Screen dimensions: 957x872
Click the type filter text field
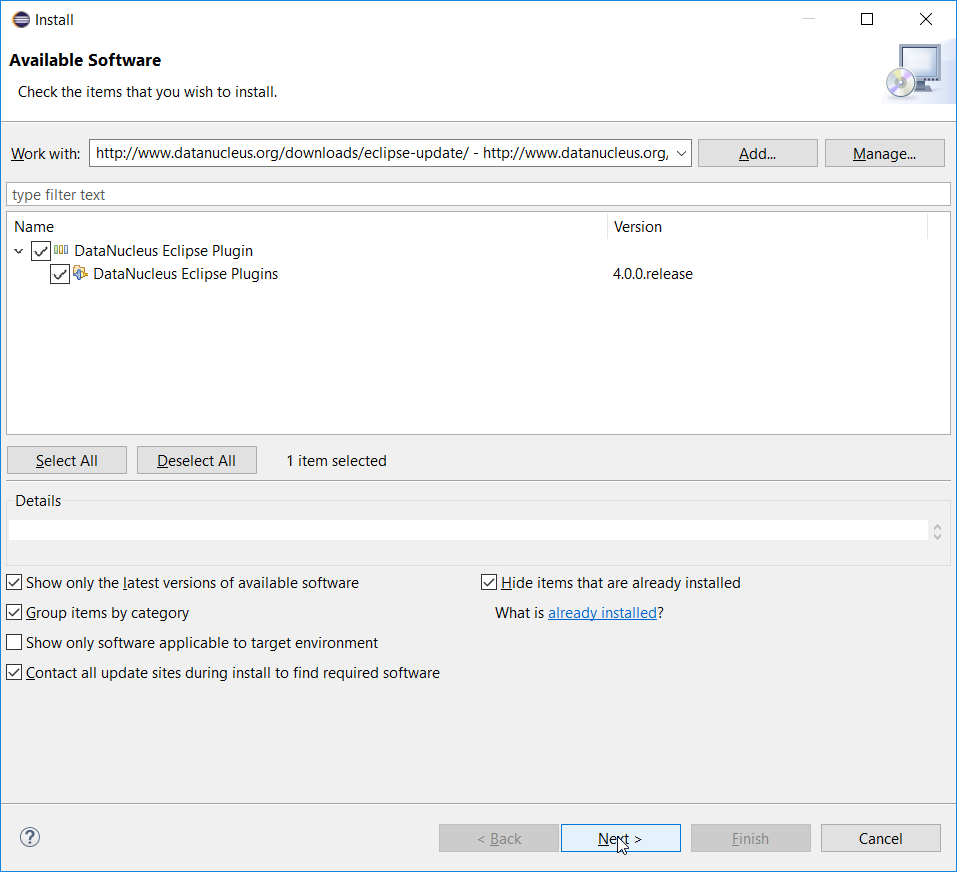coord(478,194)
